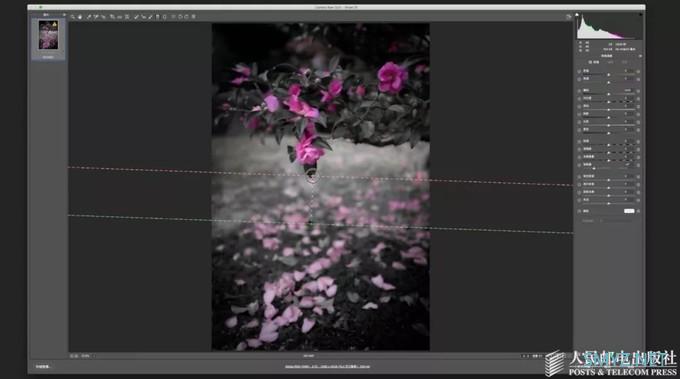Rotate image counterclockwise

coord(180,16)
